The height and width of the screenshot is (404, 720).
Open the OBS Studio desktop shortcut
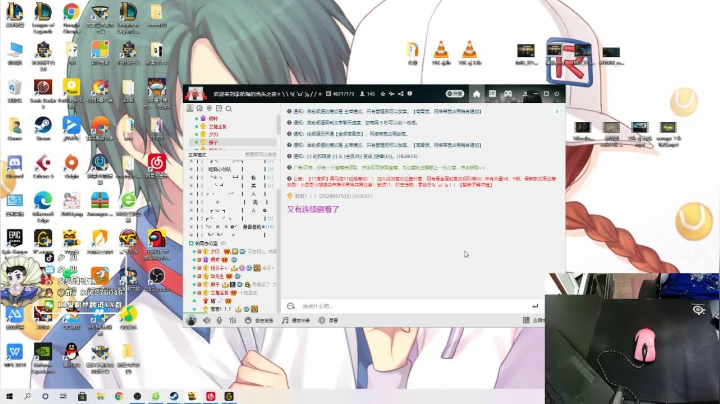tap(157, 279)
